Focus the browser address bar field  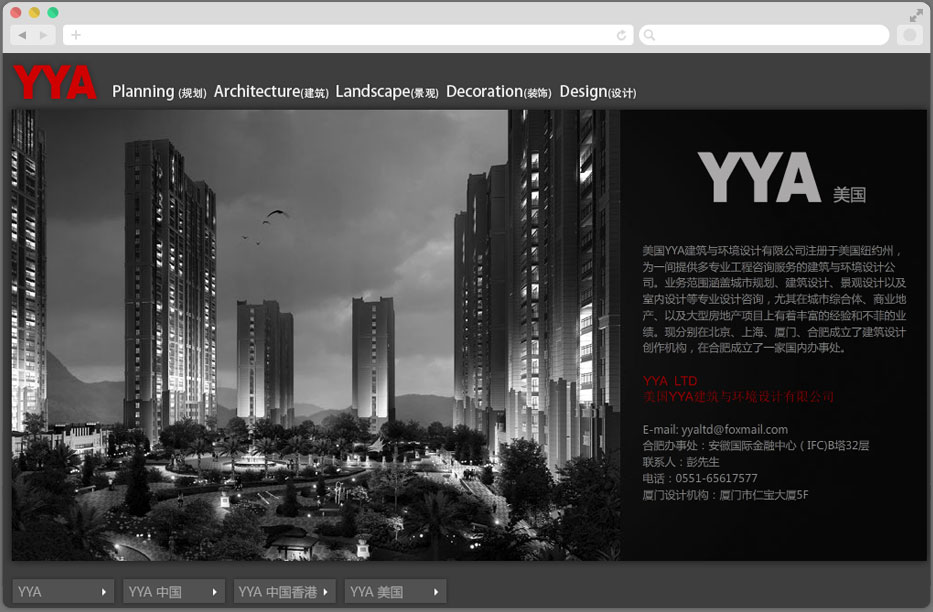[340, 35]
